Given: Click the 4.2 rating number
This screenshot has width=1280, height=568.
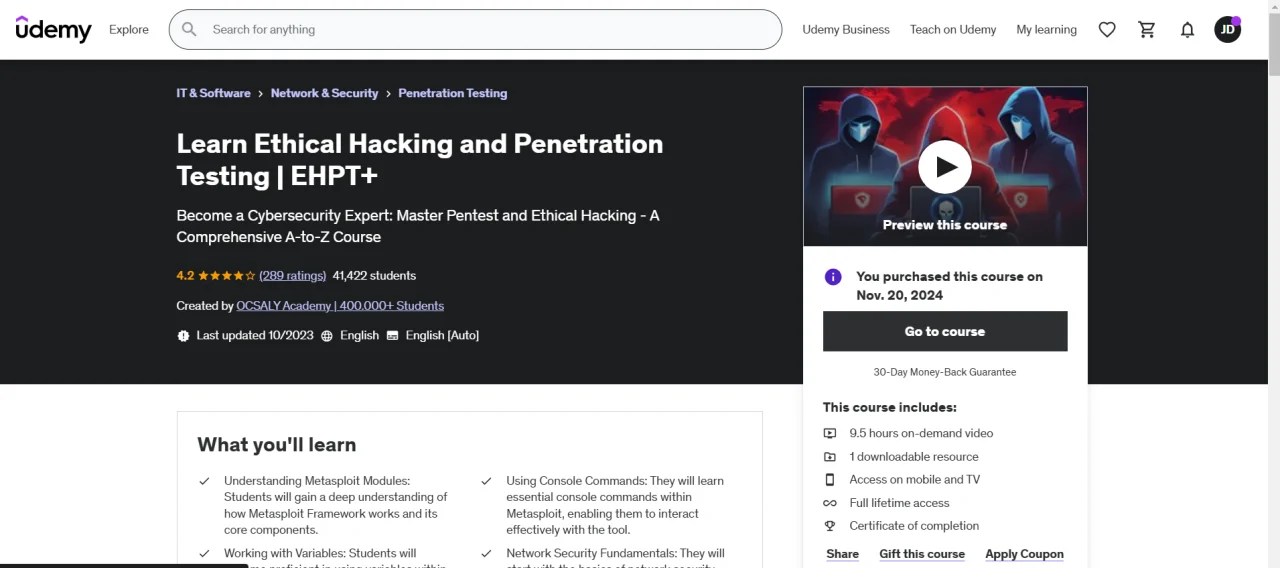Looking at the screenshot, I should (185, 276).
